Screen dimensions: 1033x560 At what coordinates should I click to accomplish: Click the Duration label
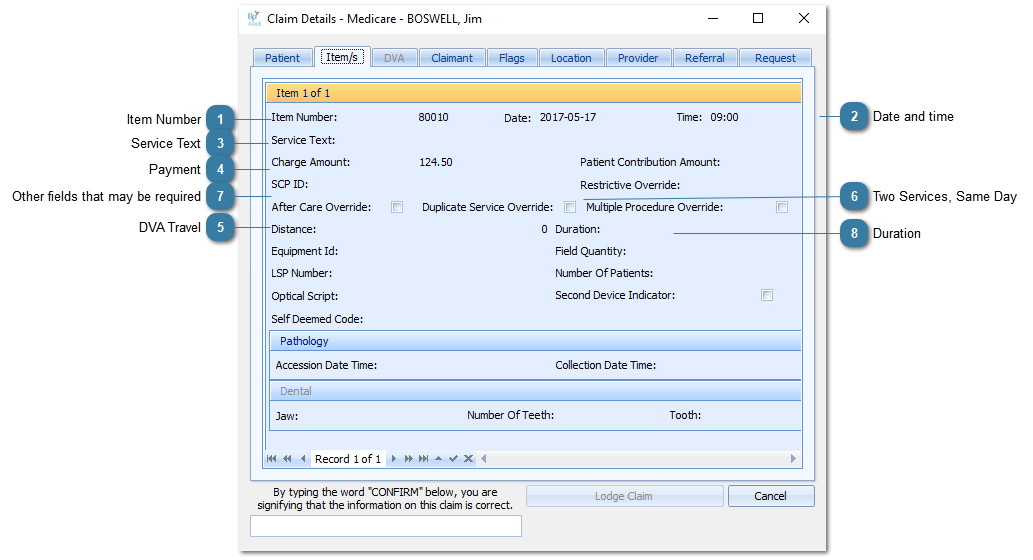578,229
